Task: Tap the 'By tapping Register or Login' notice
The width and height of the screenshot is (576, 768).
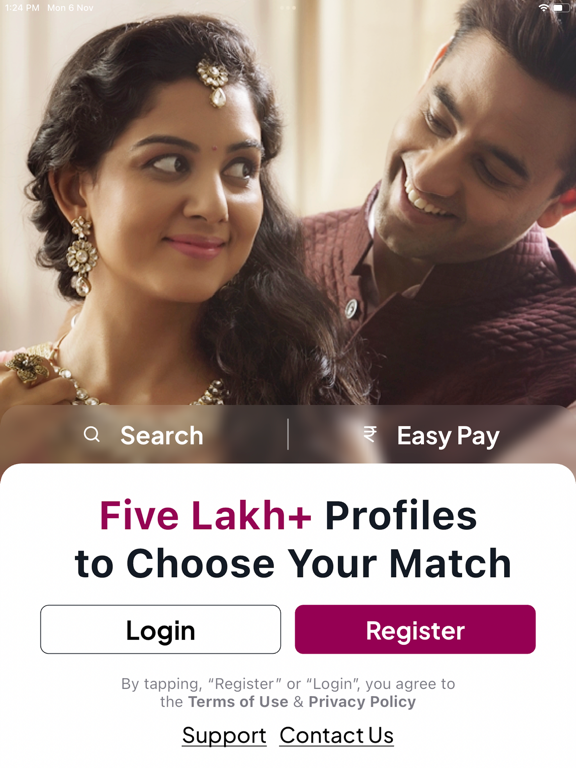Action: (288, 693)
